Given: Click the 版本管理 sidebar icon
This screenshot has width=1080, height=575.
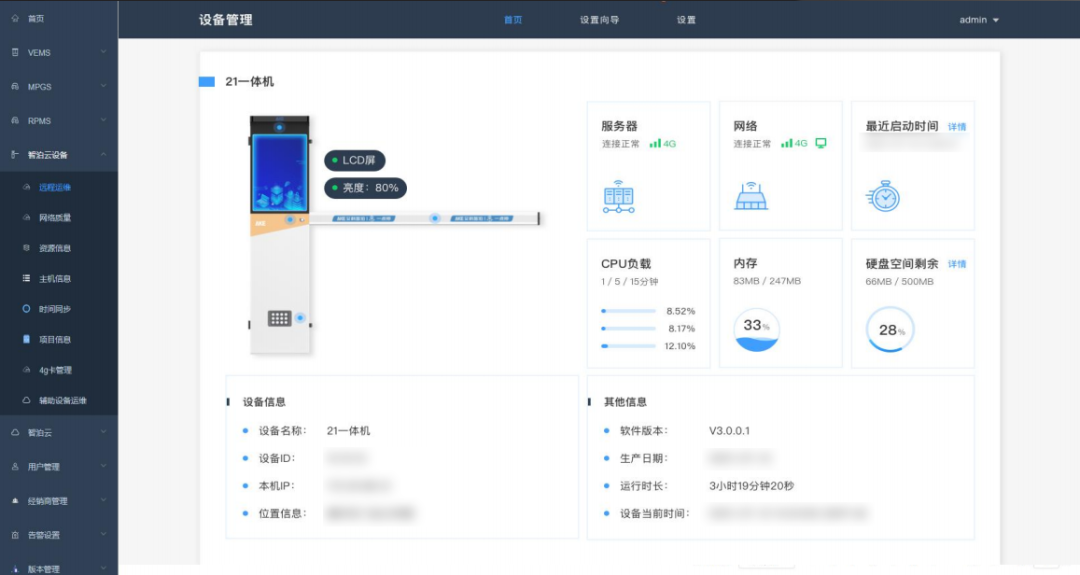Looking at the screenshot, I should pyautogui.click(x=15, y=569).
